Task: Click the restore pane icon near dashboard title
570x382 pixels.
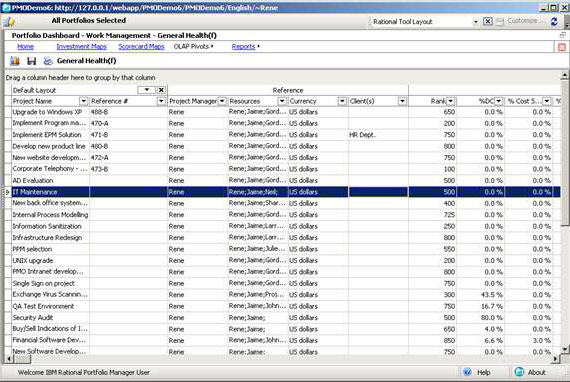Action: (x=562, y=35)
